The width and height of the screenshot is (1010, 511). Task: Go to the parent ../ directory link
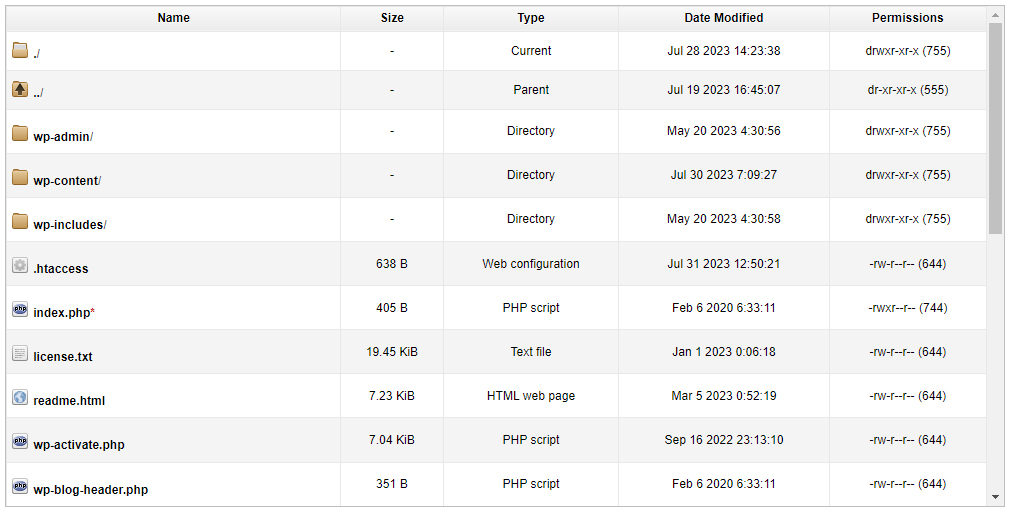[x=38, y=93]
